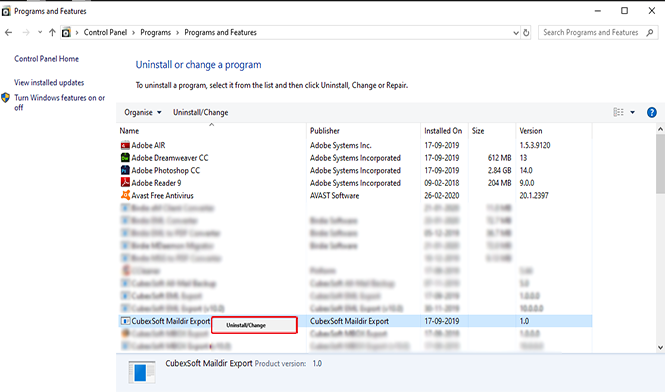Maximize the Programs and Features window
This screenshot has height=392, width=665.
(624, 11)
